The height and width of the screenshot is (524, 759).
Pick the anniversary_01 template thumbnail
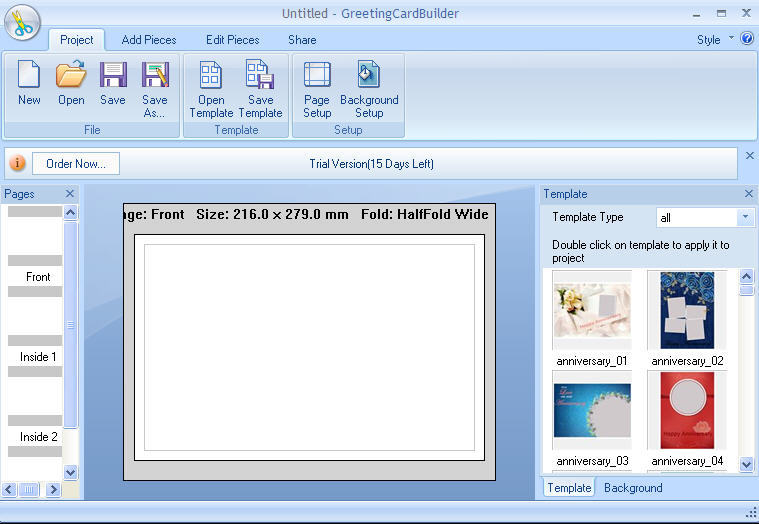592,310
